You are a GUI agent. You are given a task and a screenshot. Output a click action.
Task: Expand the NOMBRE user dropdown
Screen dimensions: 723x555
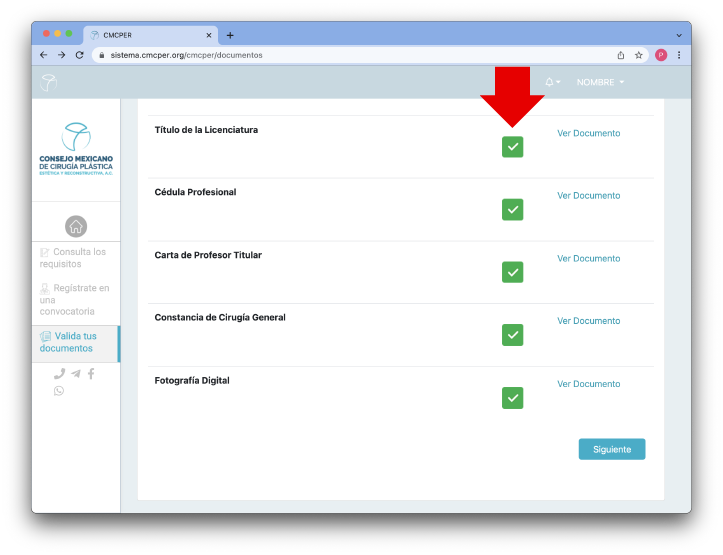pyautogui.click(x=600, y=82)
